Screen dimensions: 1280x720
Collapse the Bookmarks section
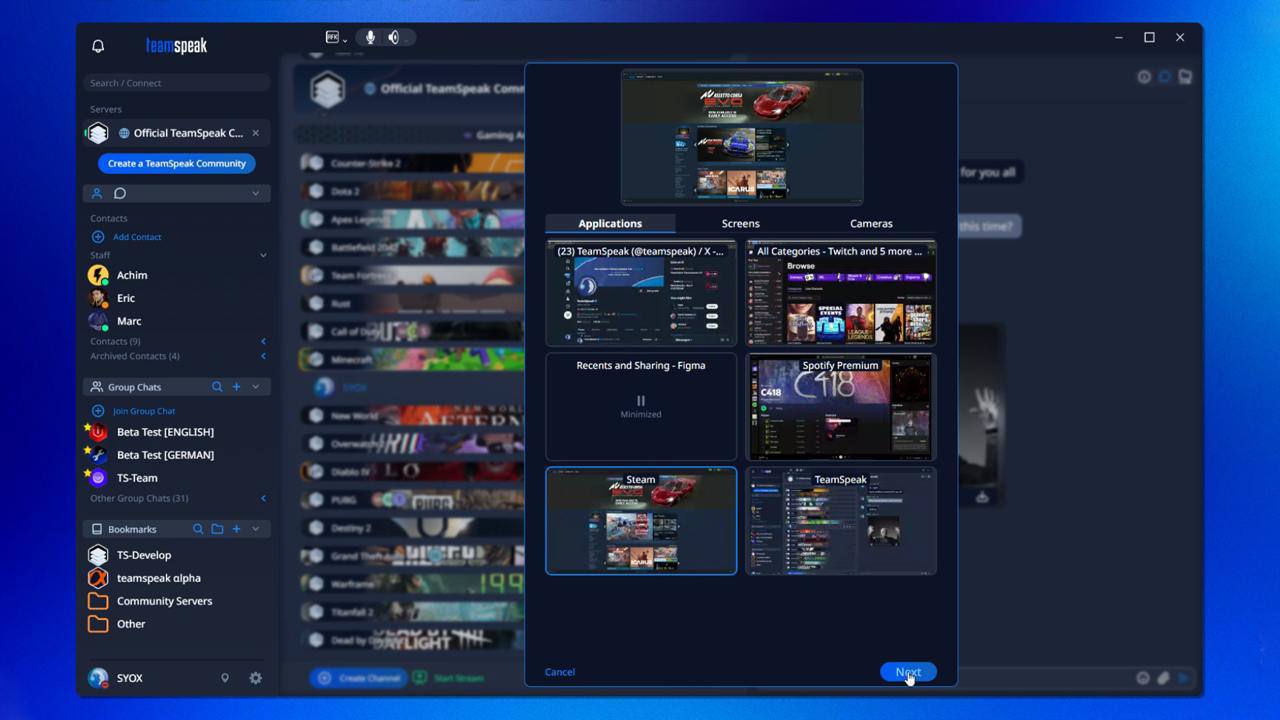255,529
